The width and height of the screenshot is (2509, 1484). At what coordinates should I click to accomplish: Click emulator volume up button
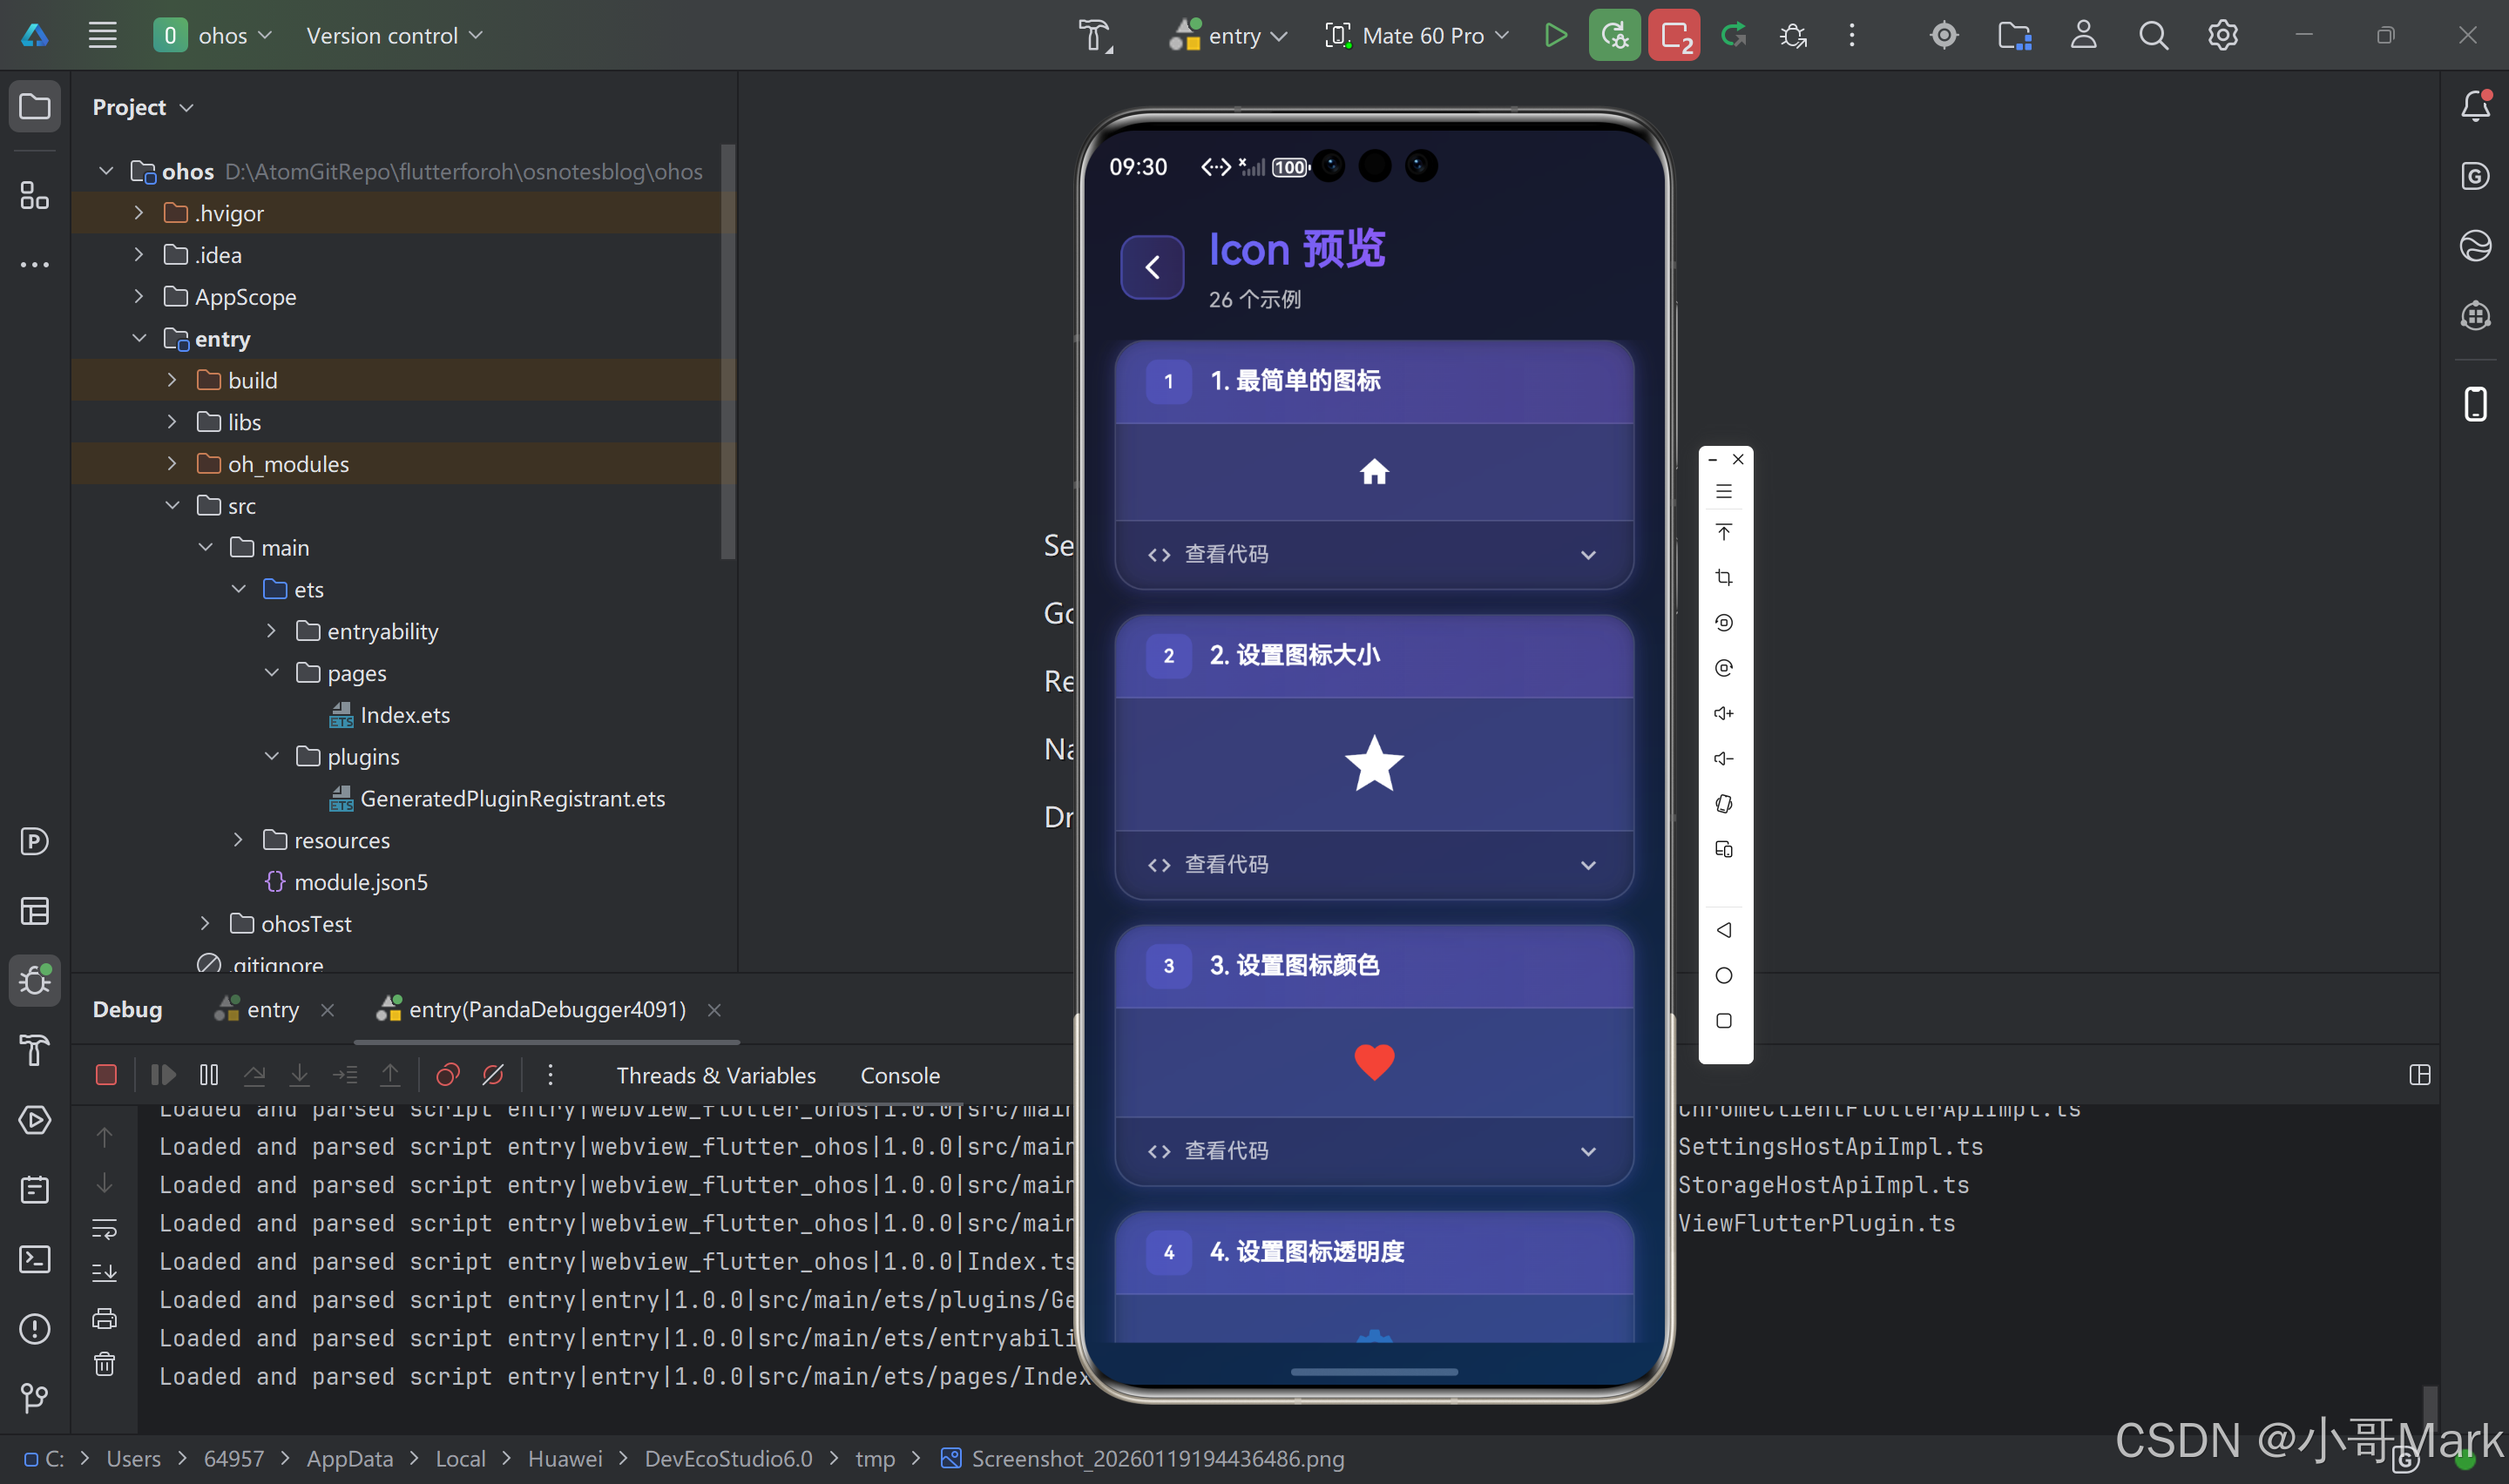click(1723, 713)
